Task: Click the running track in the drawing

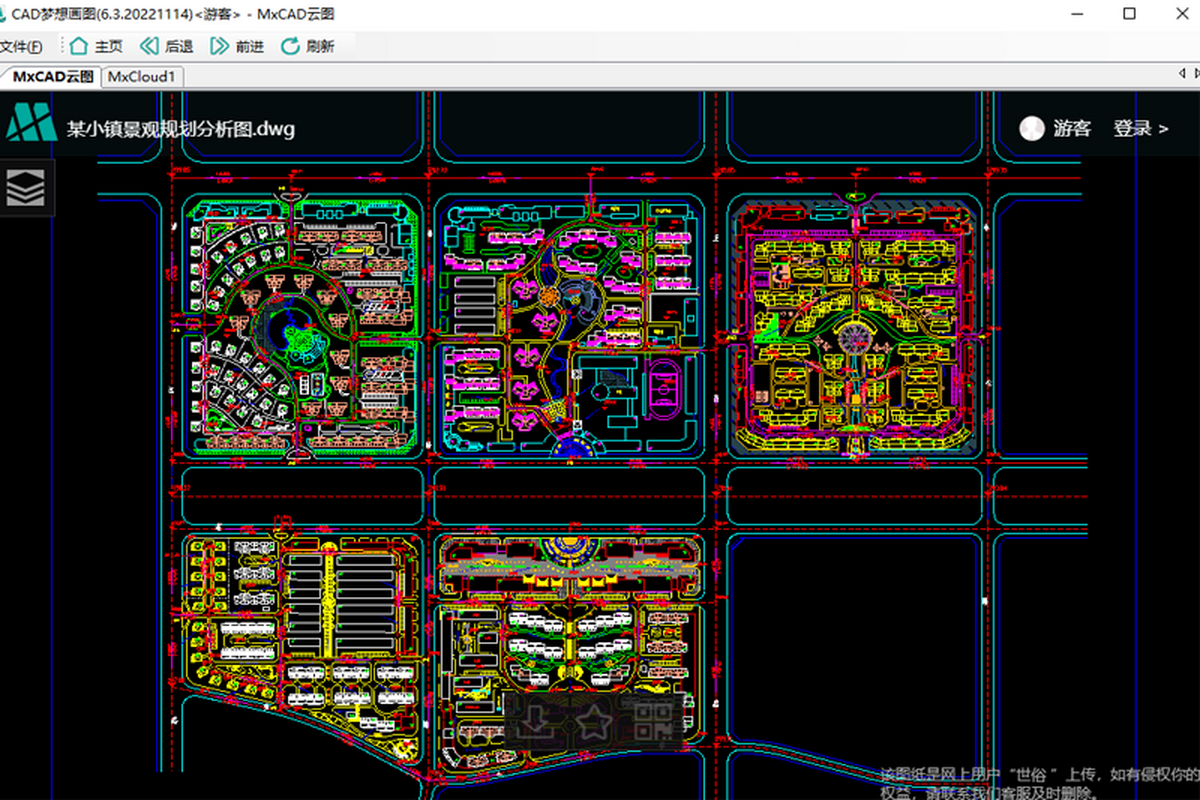Action: pos(662,390)
